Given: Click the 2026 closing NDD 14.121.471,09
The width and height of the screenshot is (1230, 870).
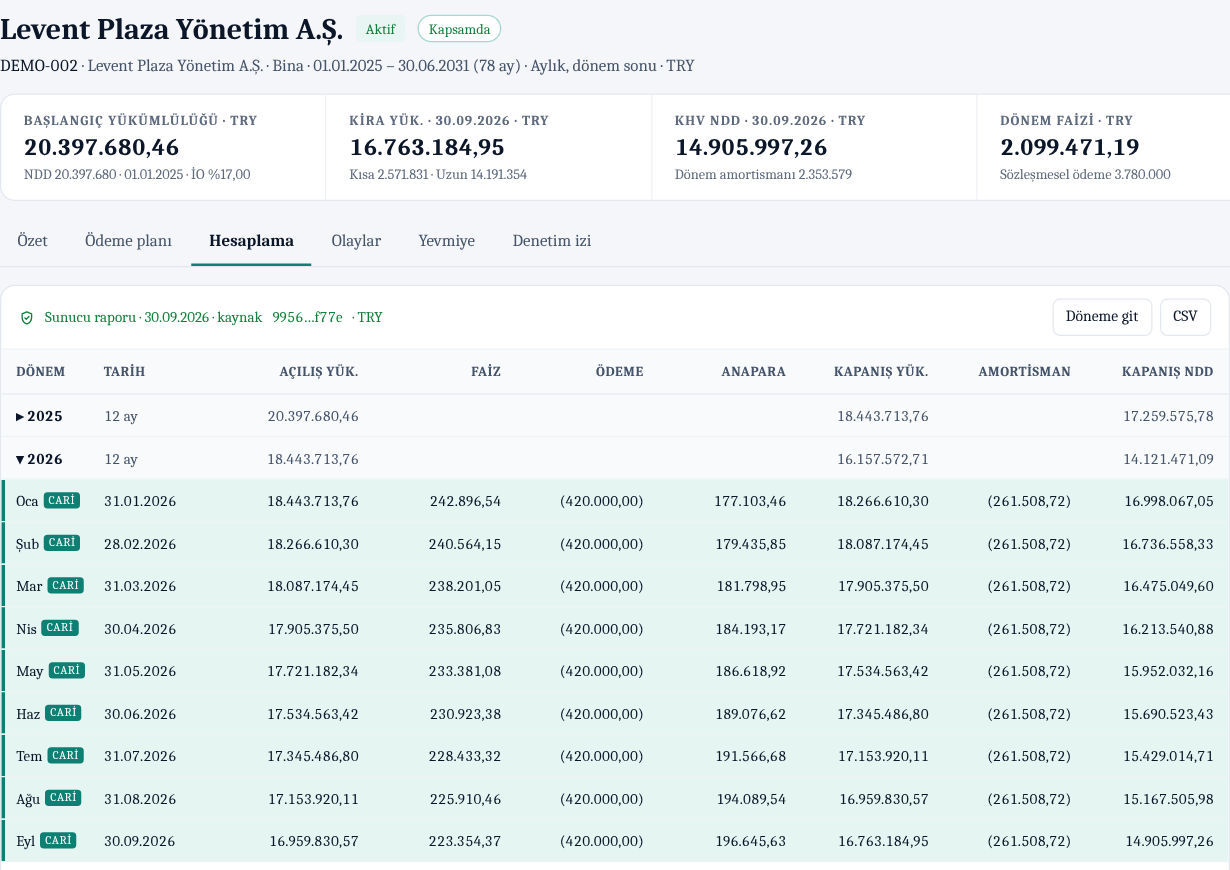Looking at the screenshot, I should pyautogui.click(x=1168, y=459).
